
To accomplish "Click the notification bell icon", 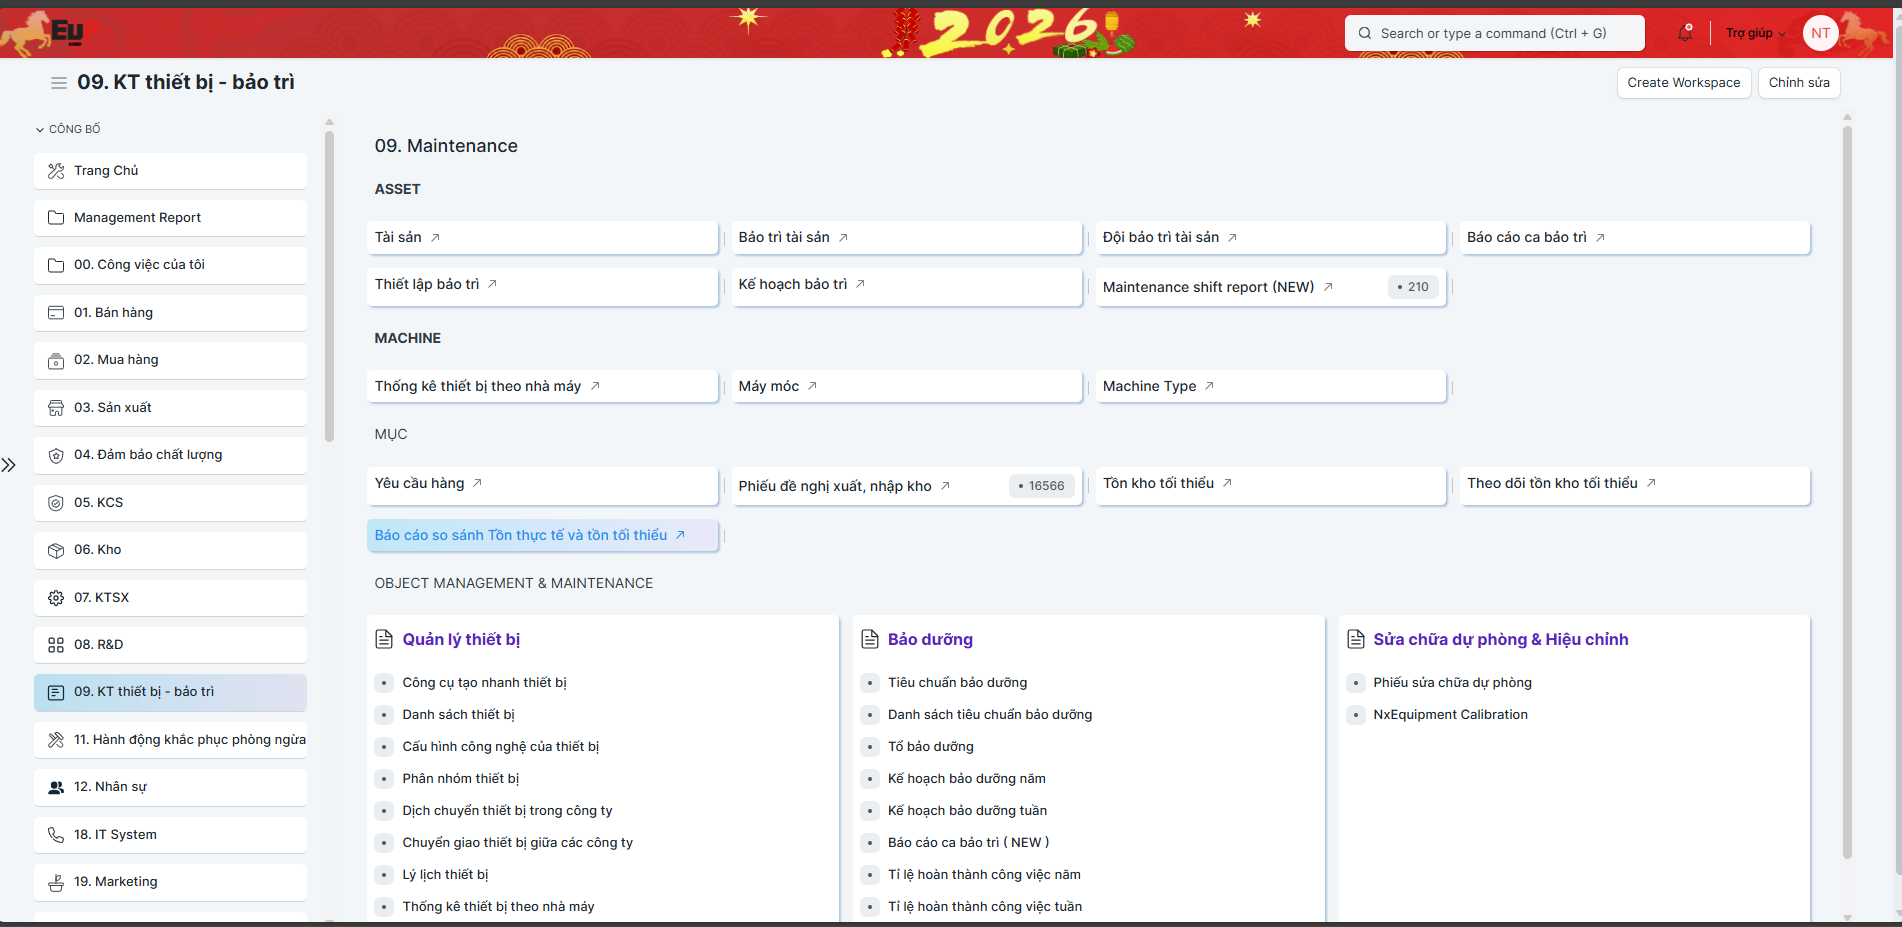I will click(x=1685, y=33).
